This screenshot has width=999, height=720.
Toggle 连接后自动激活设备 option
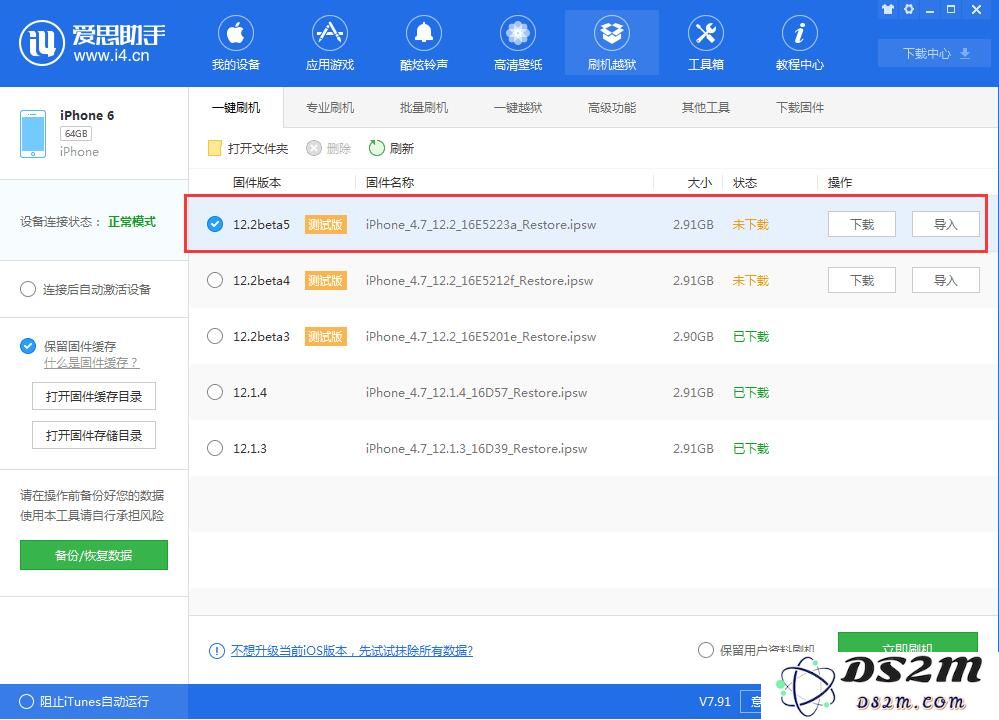pos(27,289)
